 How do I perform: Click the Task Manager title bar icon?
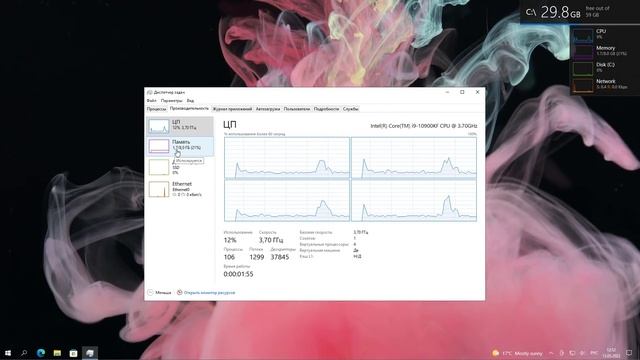[150, 92]
